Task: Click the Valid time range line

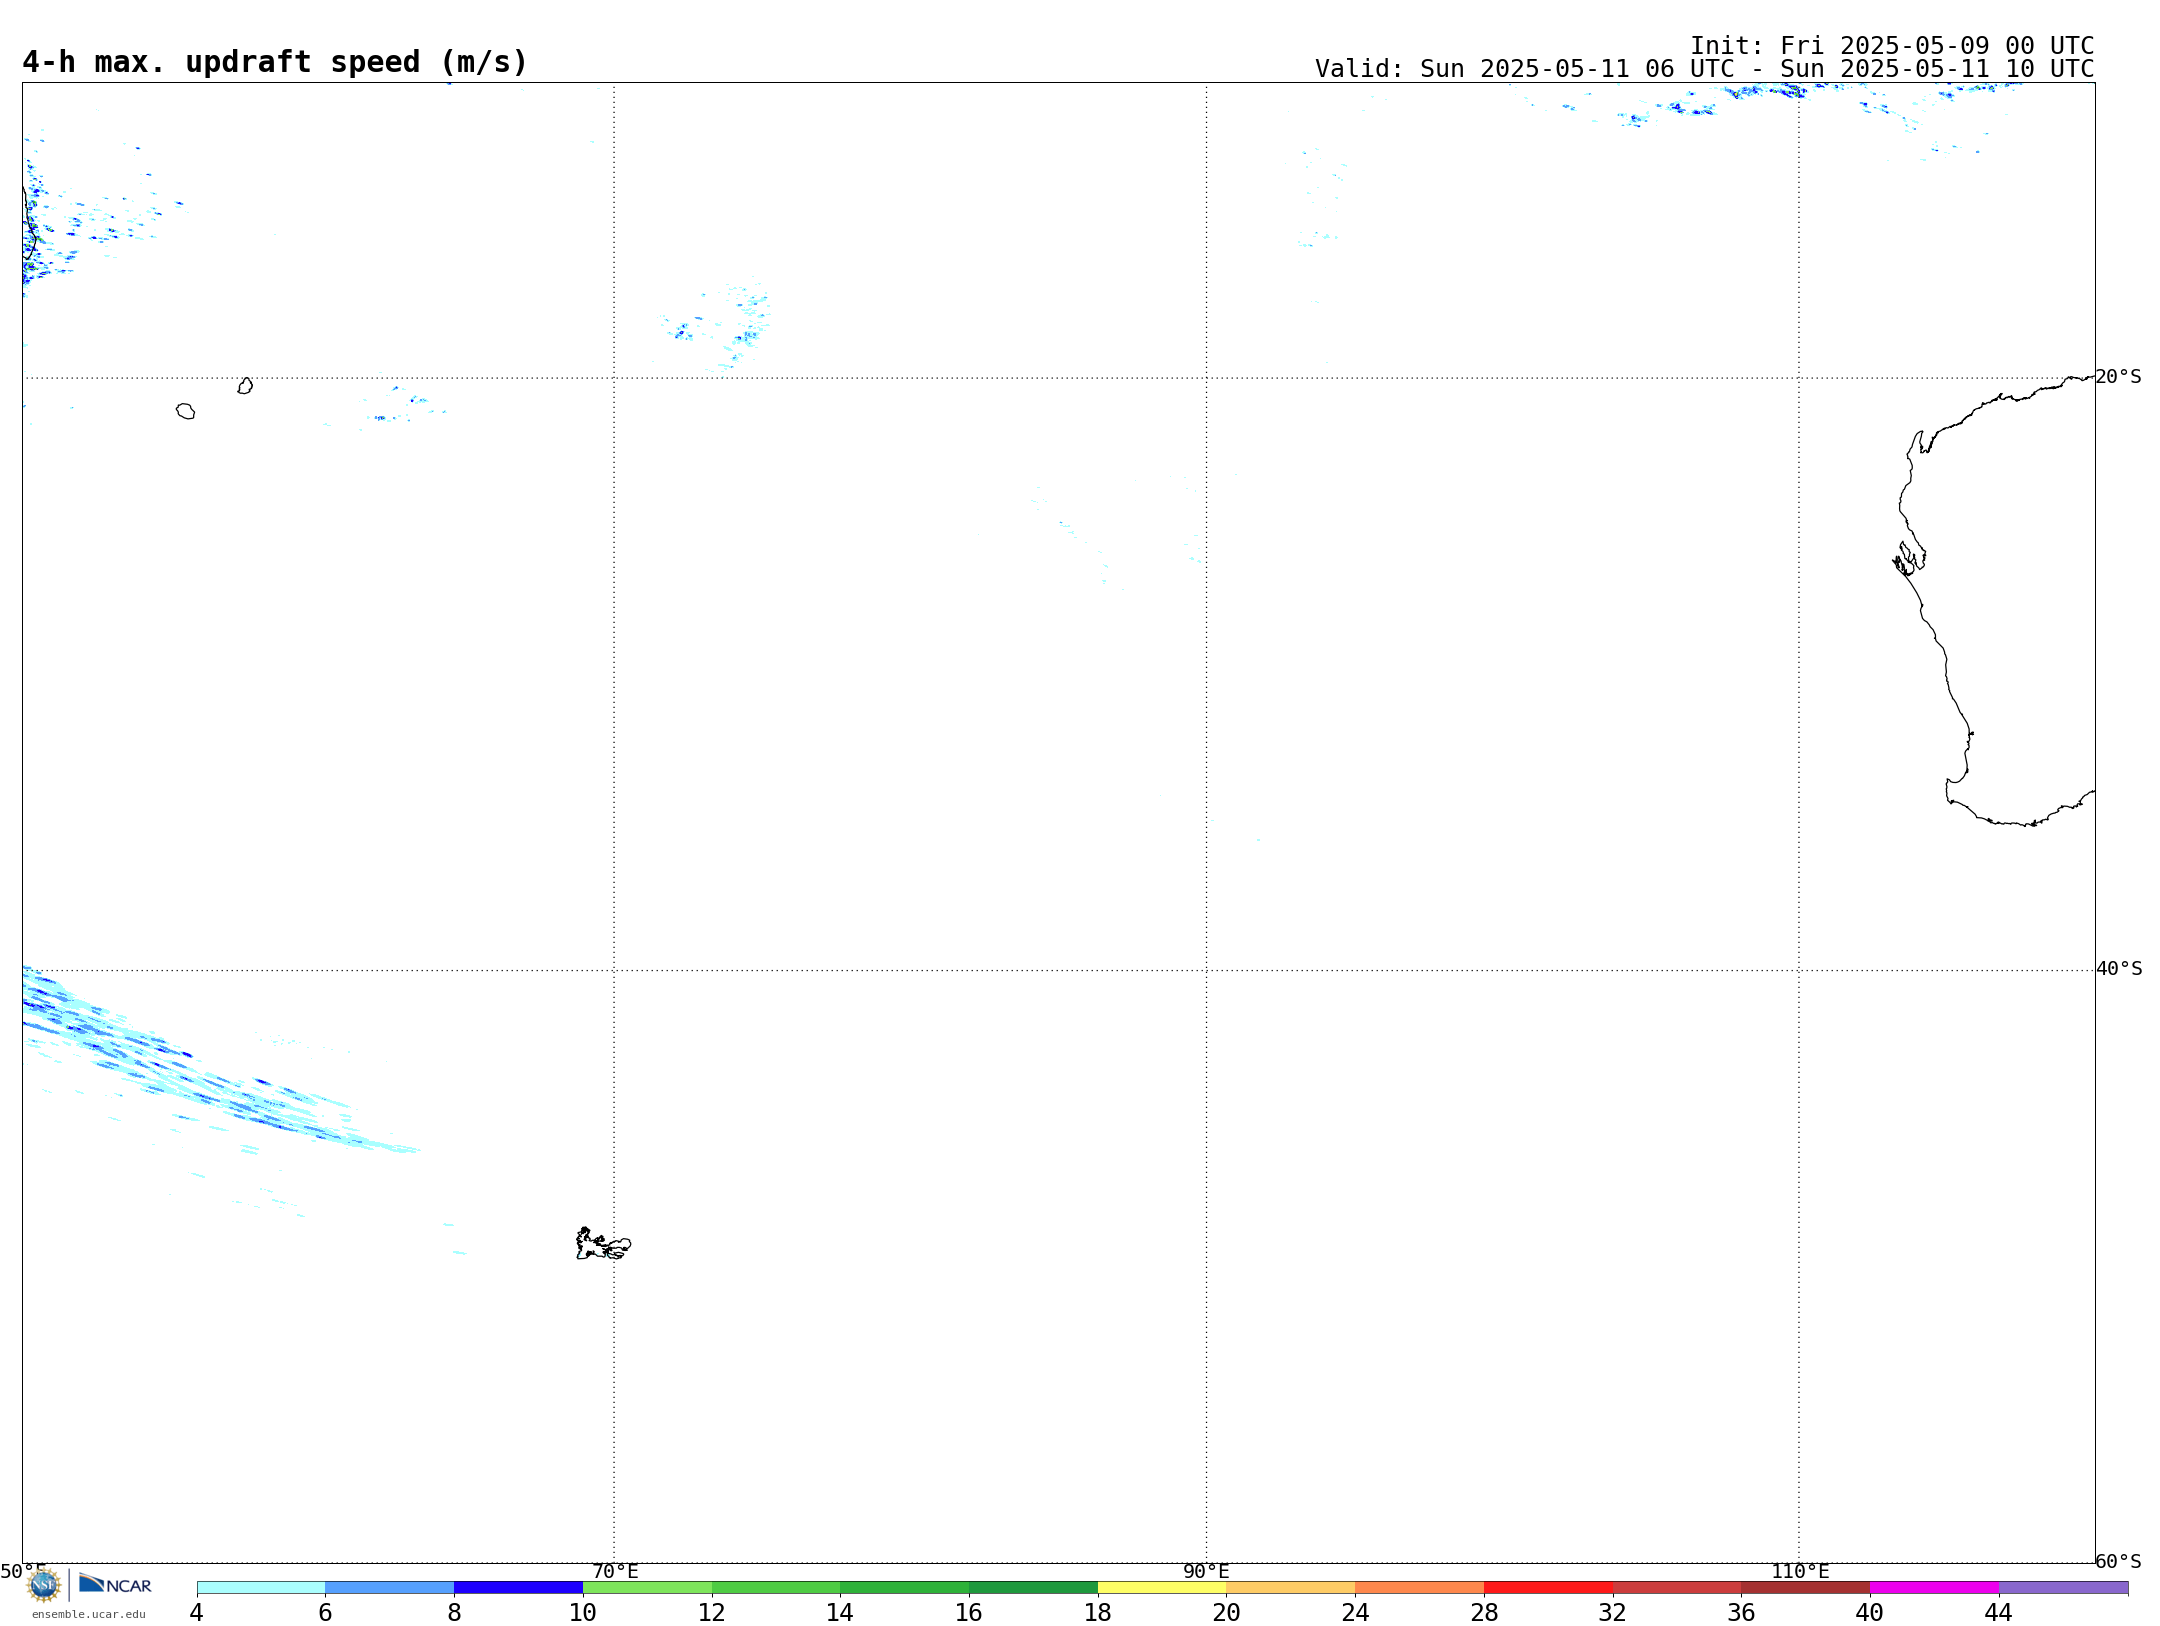Action: tap(1704, 69)
